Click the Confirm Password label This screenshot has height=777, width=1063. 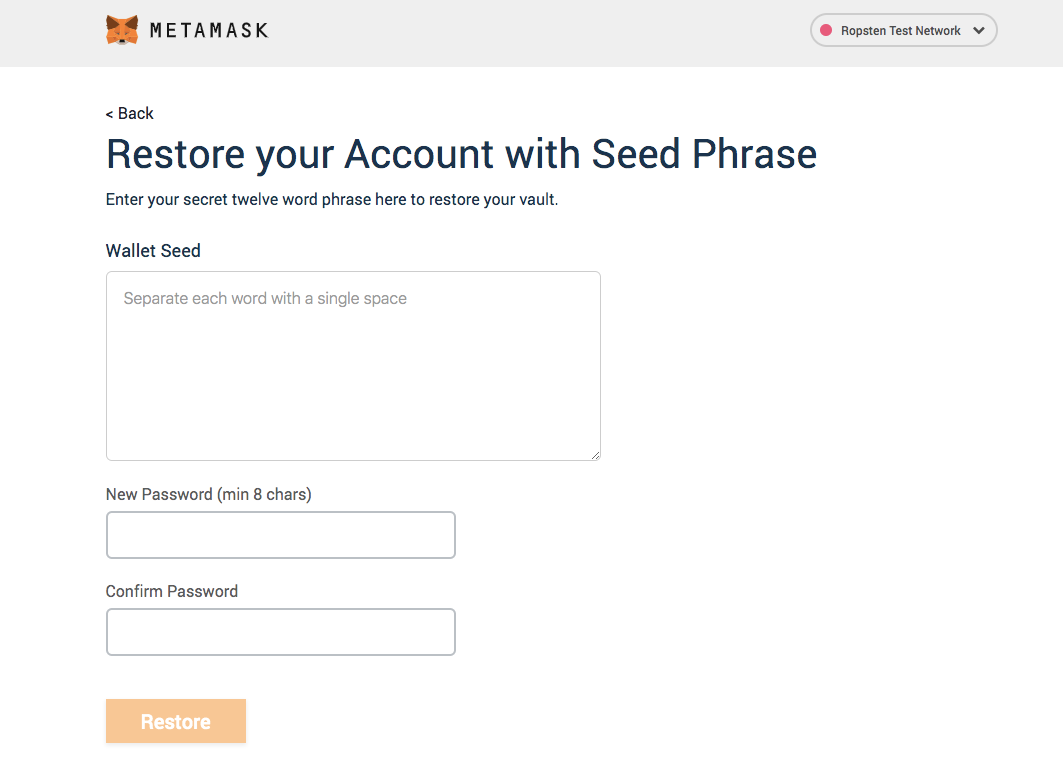coord(172,591)
